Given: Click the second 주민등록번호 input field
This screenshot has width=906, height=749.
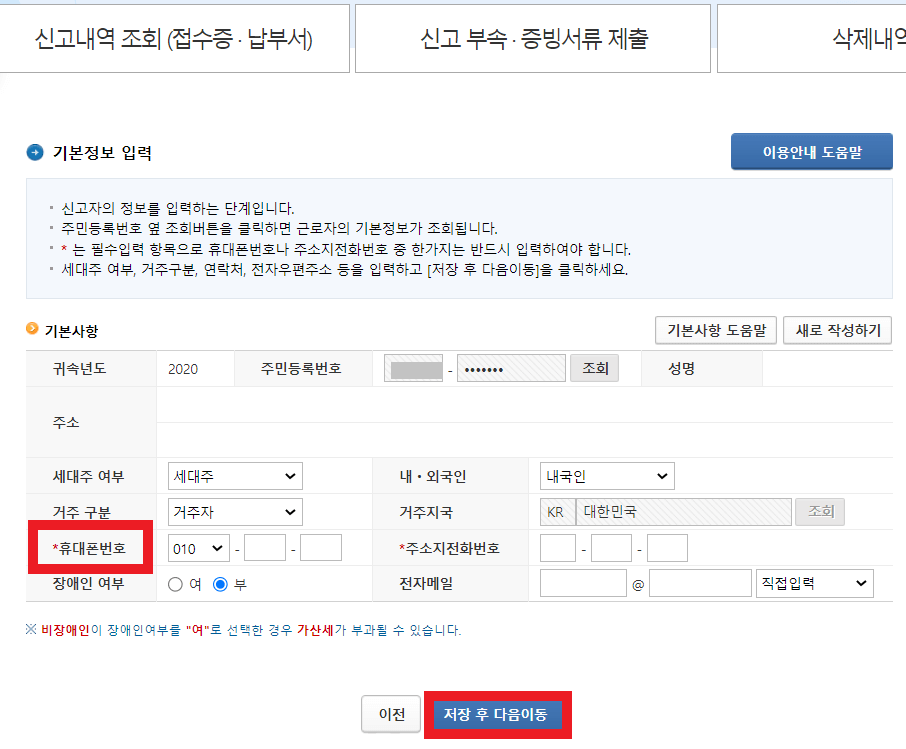Looking at the screenshot, I should click(x=510, y=367).
